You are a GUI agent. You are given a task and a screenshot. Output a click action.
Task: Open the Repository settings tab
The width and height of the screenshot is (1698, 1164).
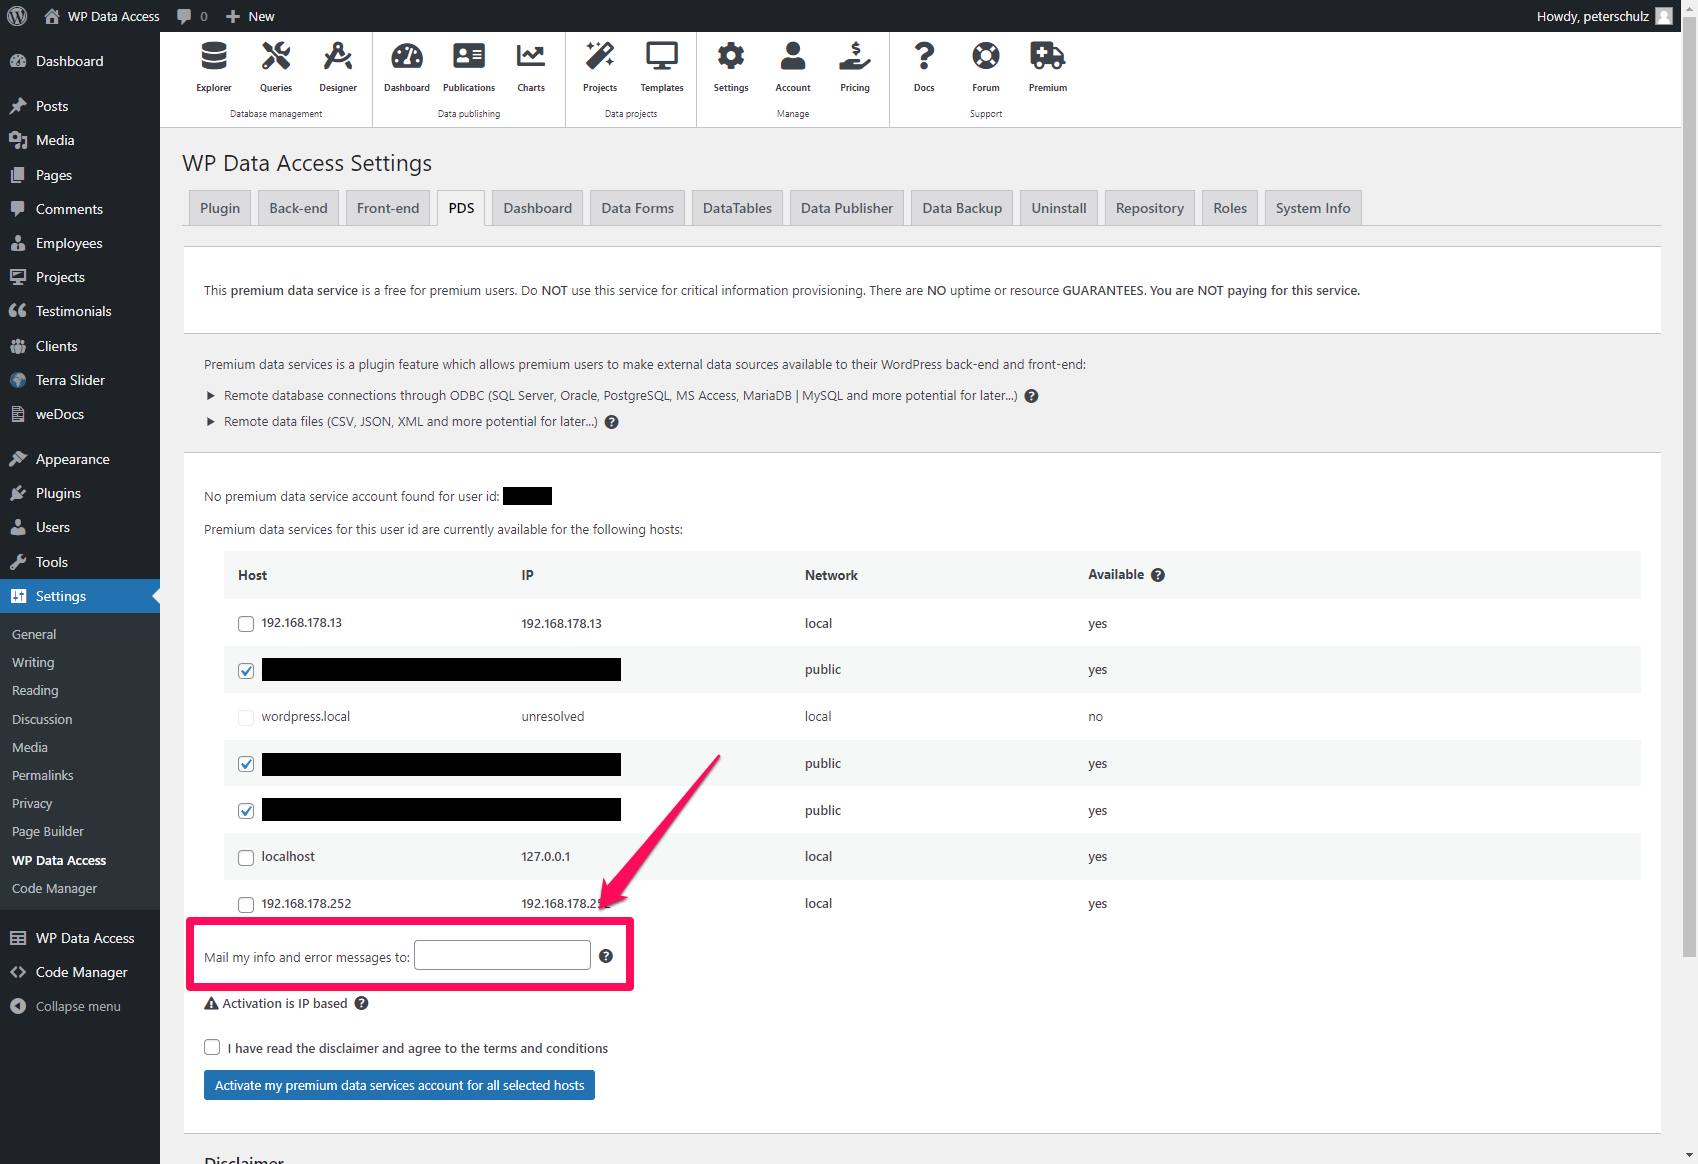(x=1149, y=207)
